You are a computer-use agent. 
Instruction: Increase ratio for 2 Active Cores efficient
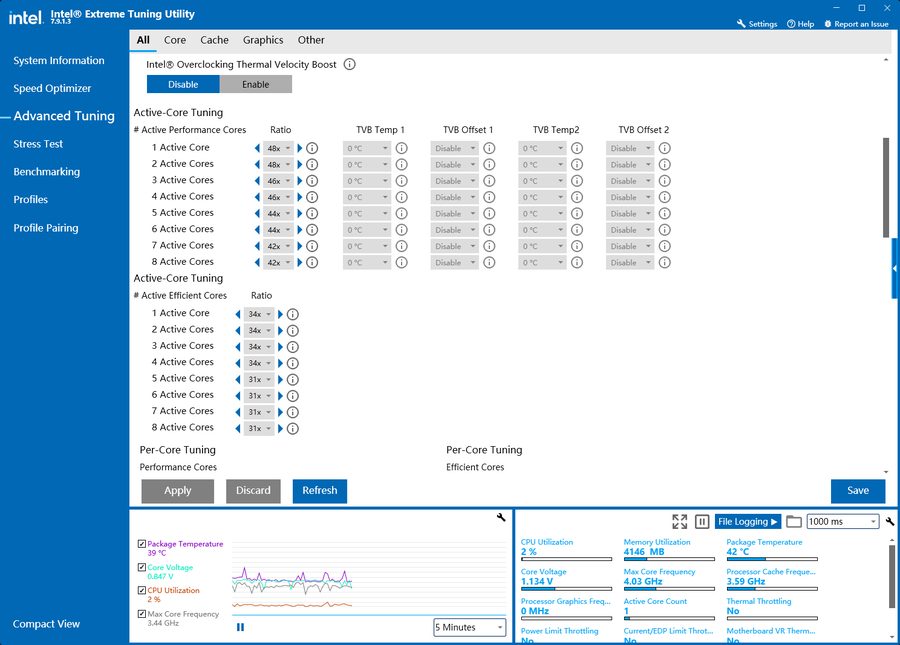pos(280,331)
